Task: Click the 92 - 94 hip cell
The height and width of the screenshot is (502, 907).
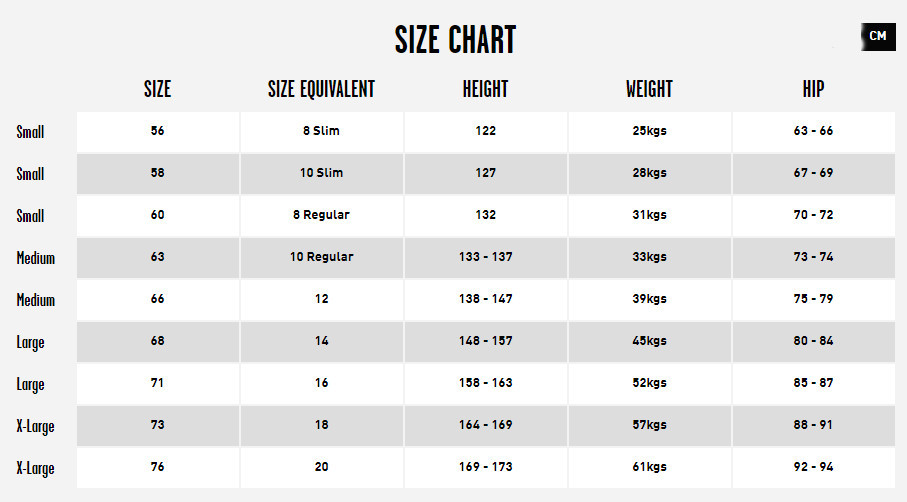Action: [x=813, y=467]
